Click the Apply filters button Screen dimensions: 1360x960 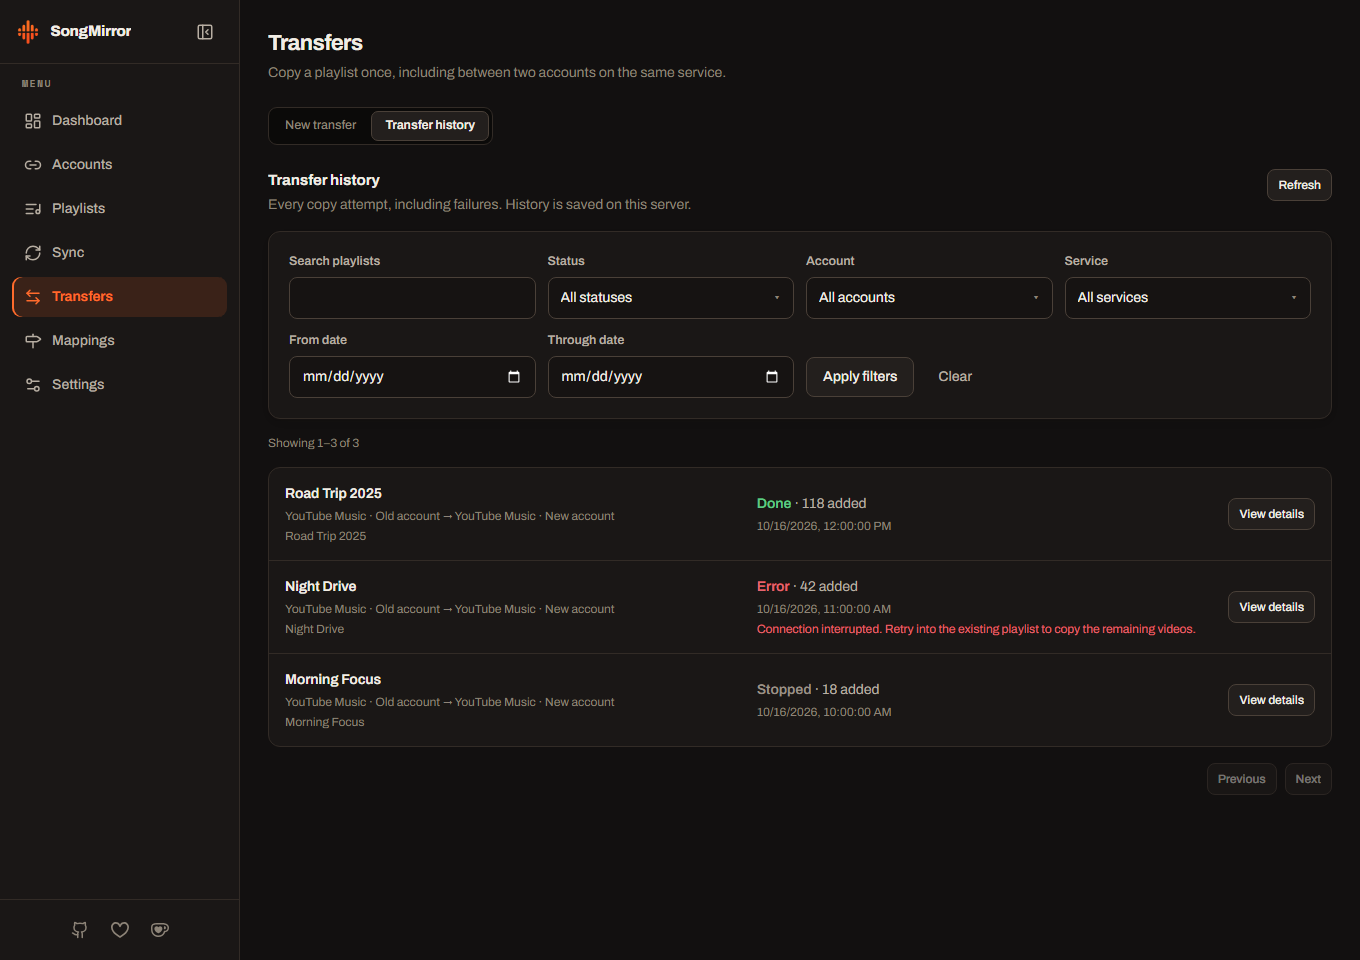point(860,377)
